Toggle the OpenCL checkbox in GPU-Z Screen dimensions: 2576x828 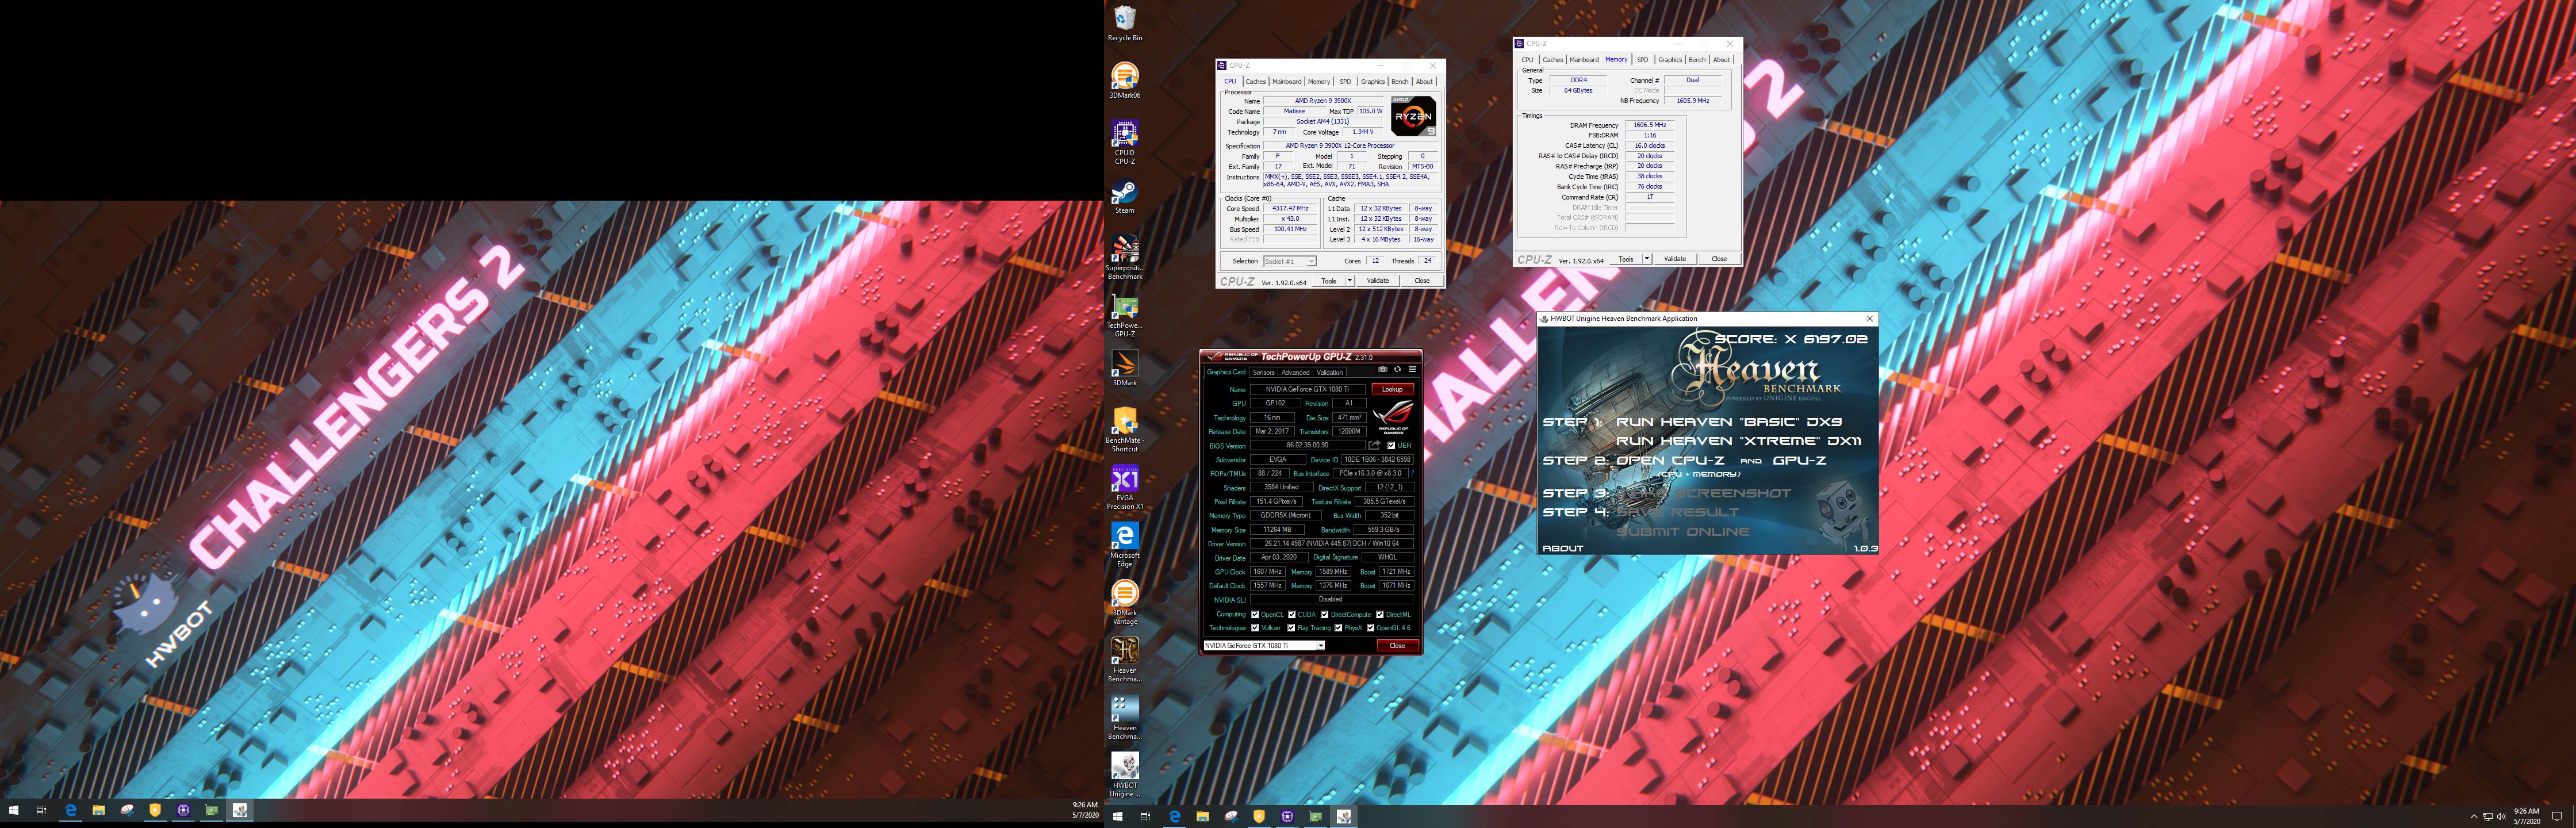pyautogui.click(x=1255, y=615)
